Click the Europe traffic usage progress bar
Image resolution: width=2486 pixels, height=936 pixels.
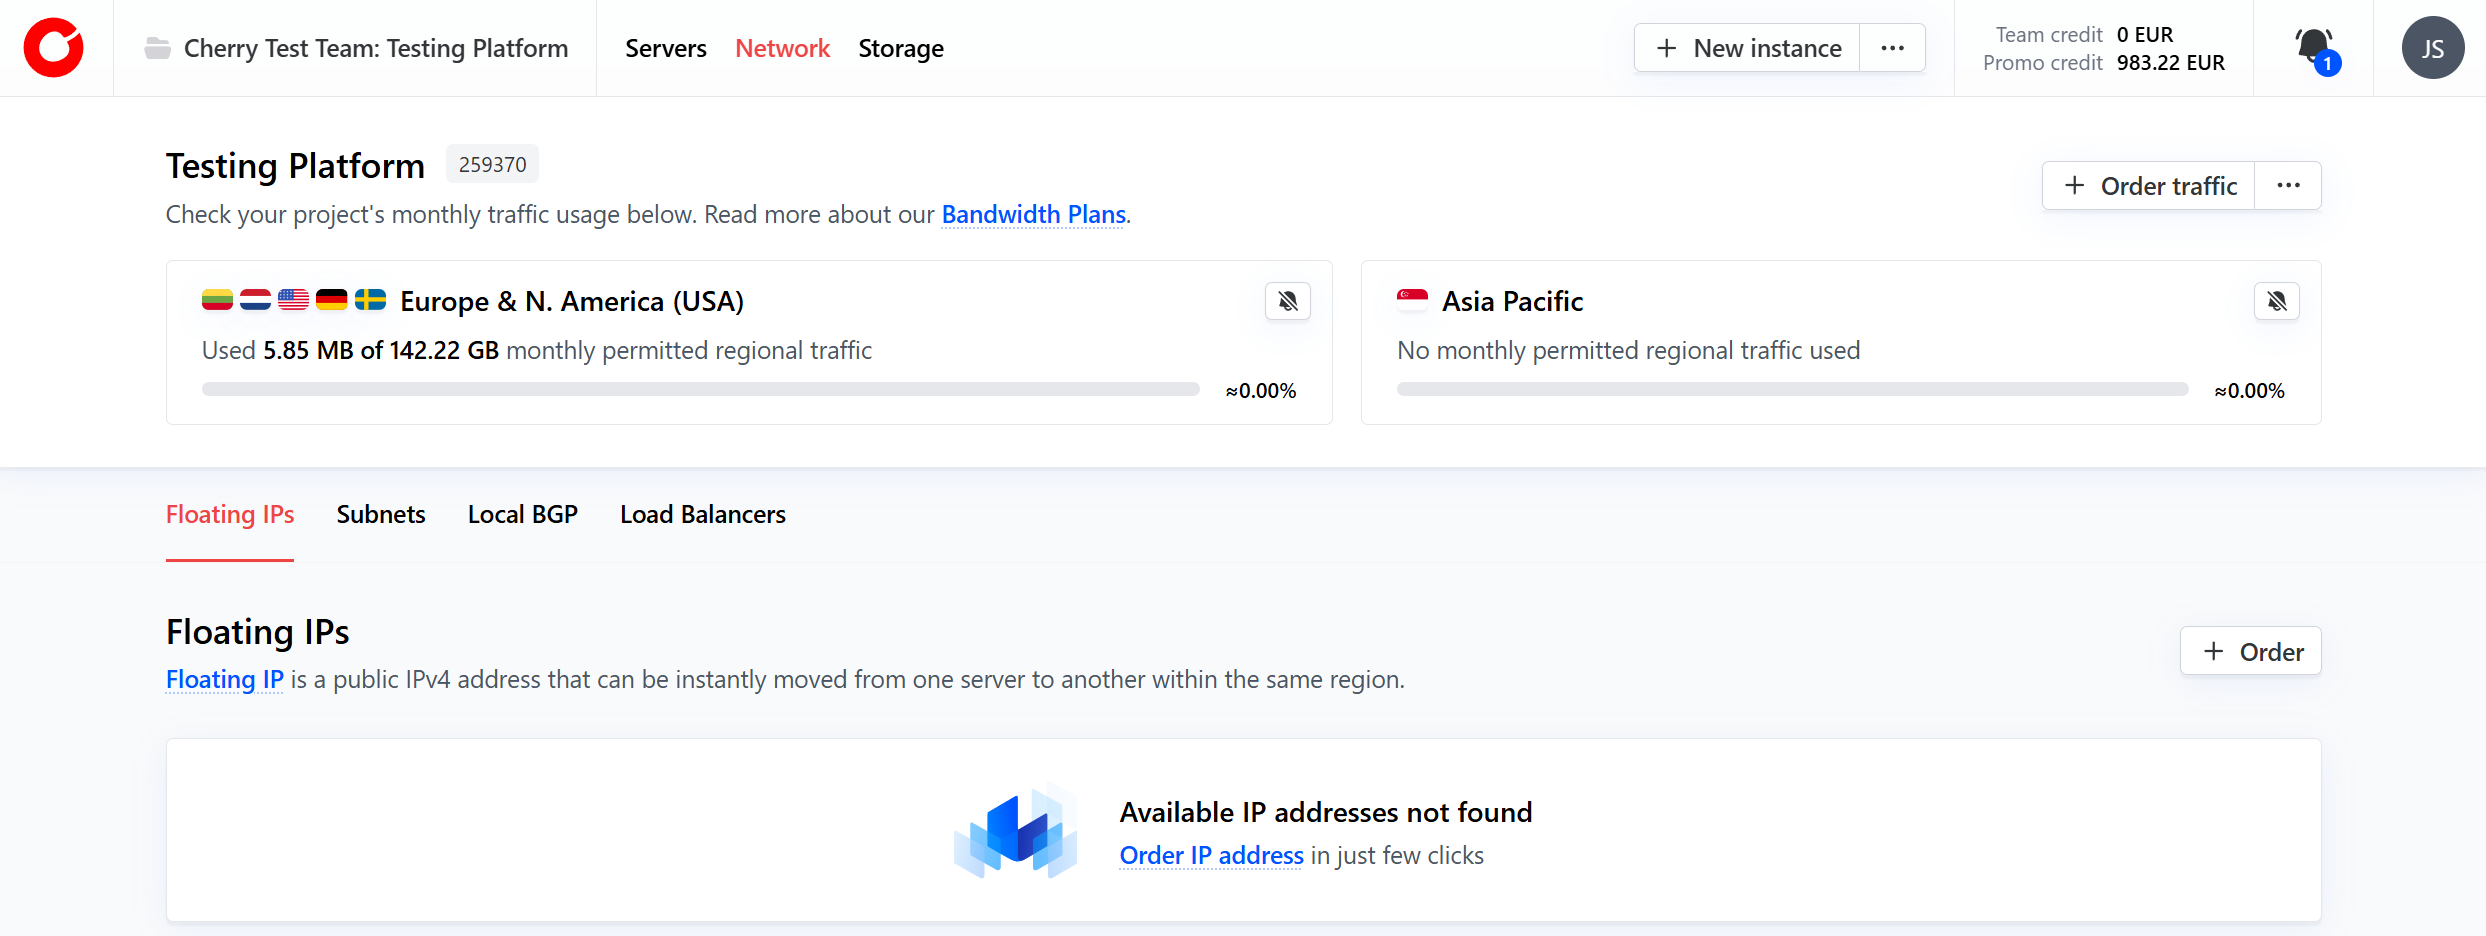tap(700, 389)
